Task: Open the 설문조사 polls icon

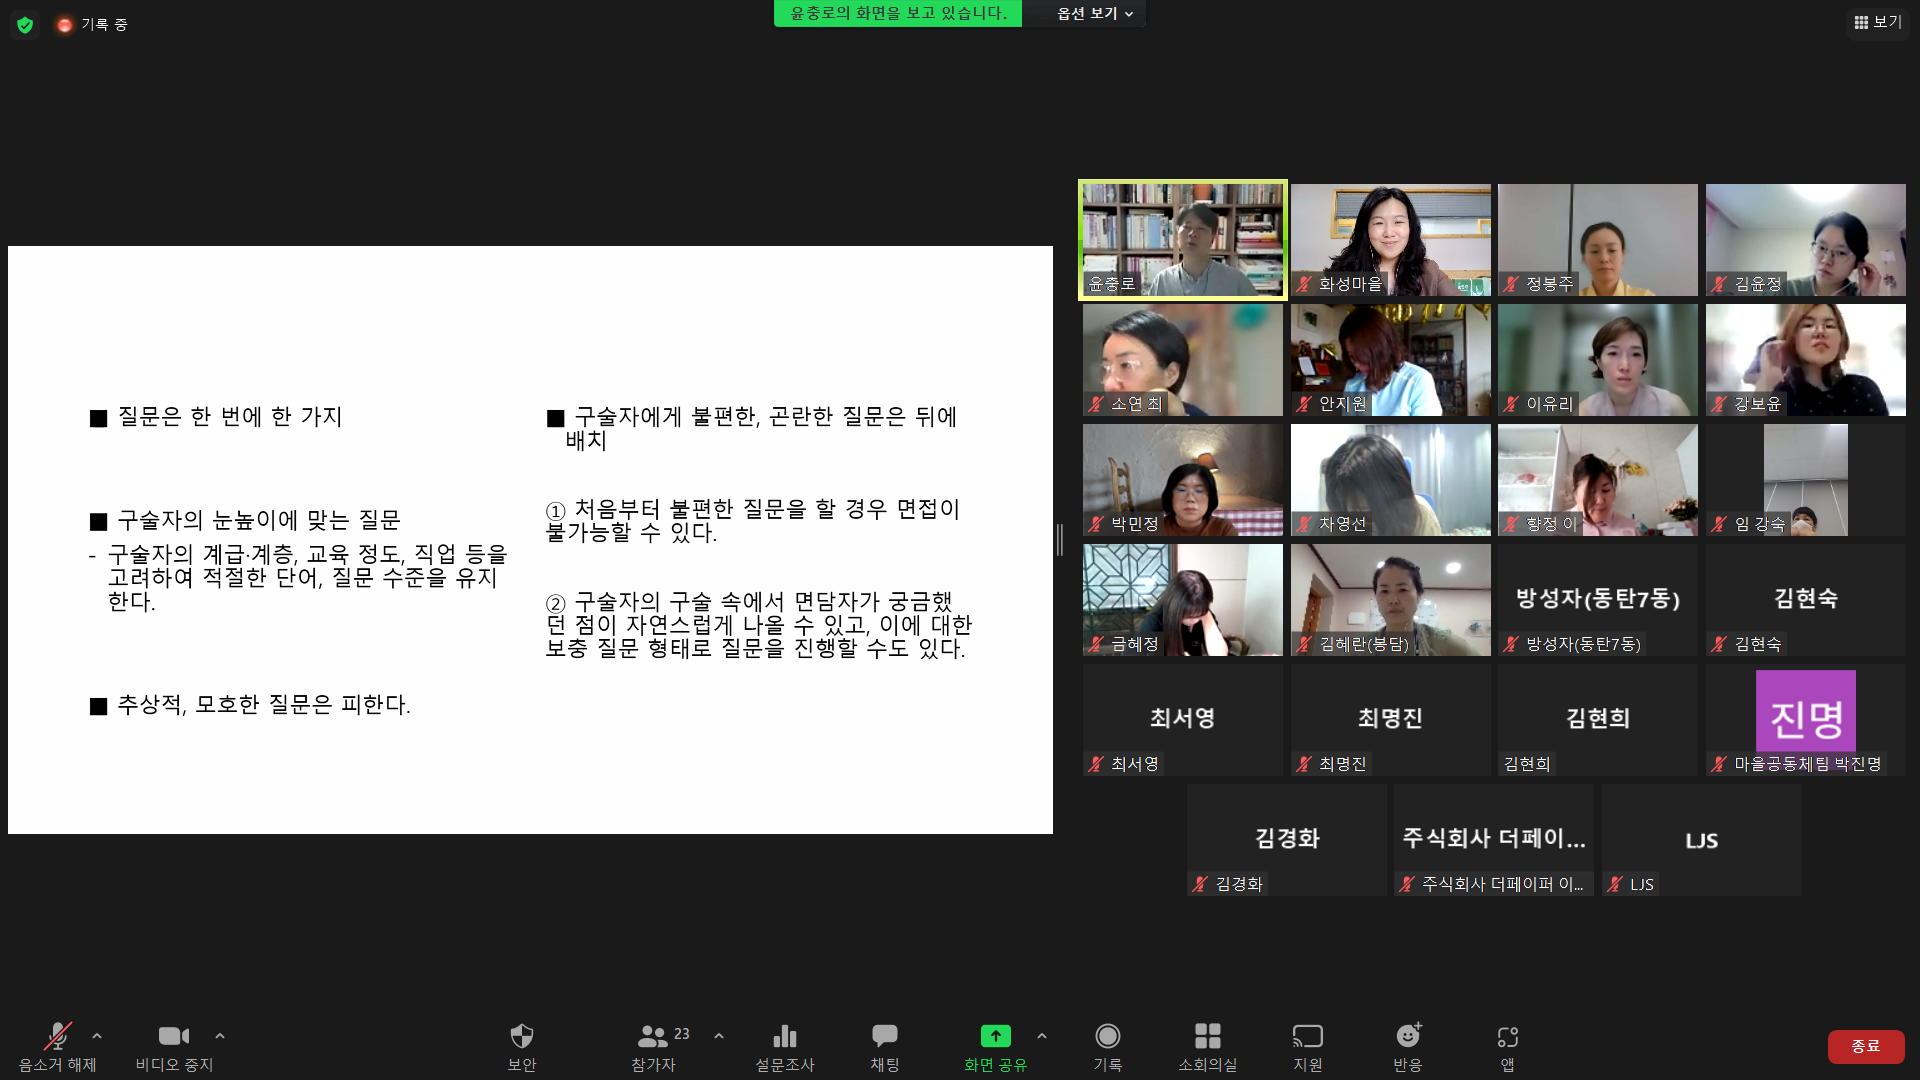Action: tap(785, 1036)
